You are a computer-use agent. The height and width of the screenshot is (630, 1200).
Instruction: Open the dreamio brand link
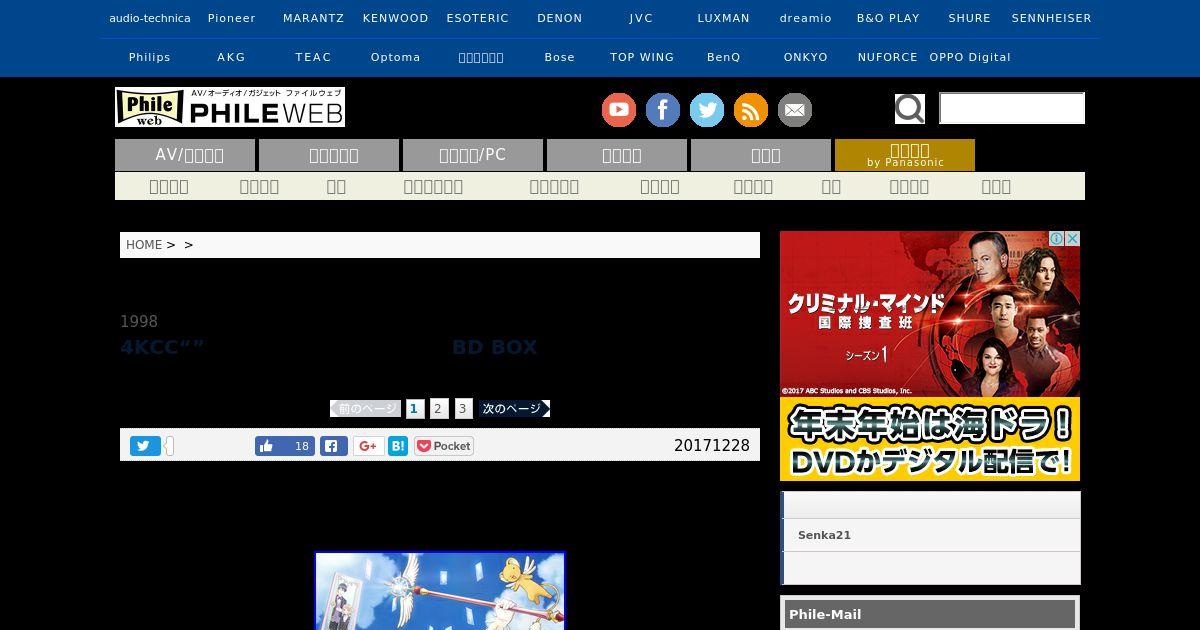tap(806, 18)
